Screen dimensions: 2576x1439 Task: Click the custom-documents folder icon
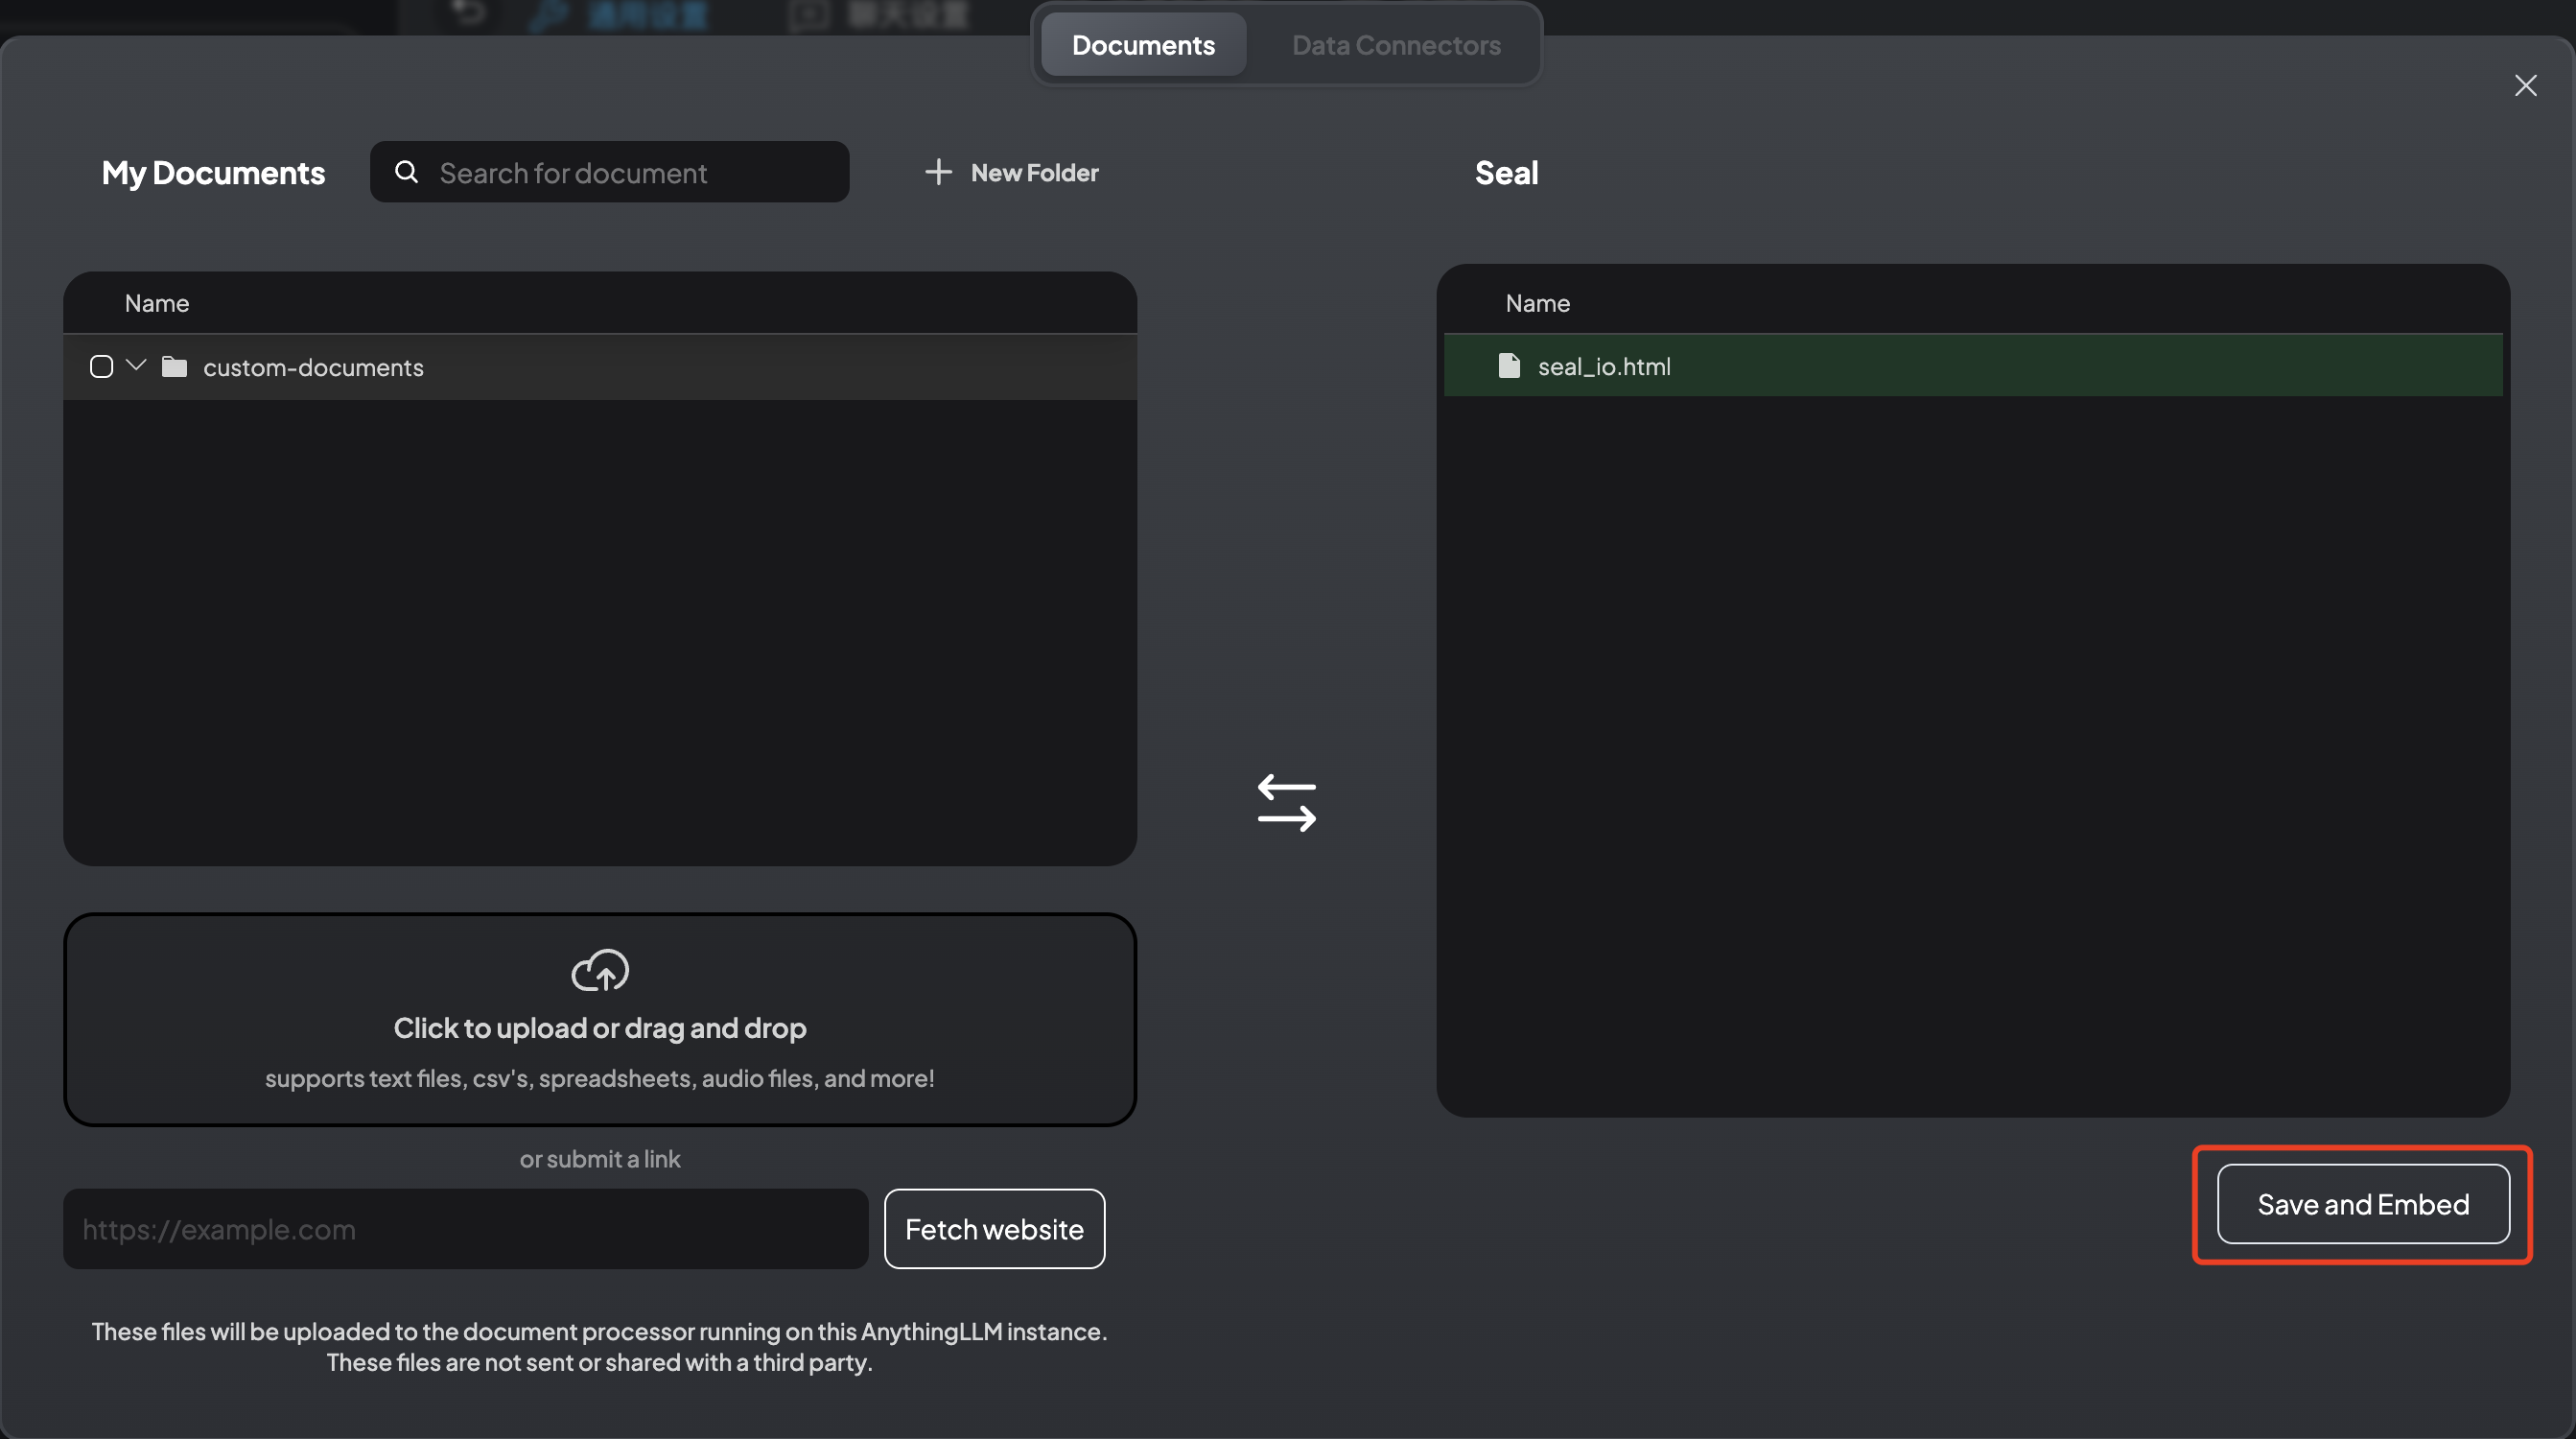175,367
